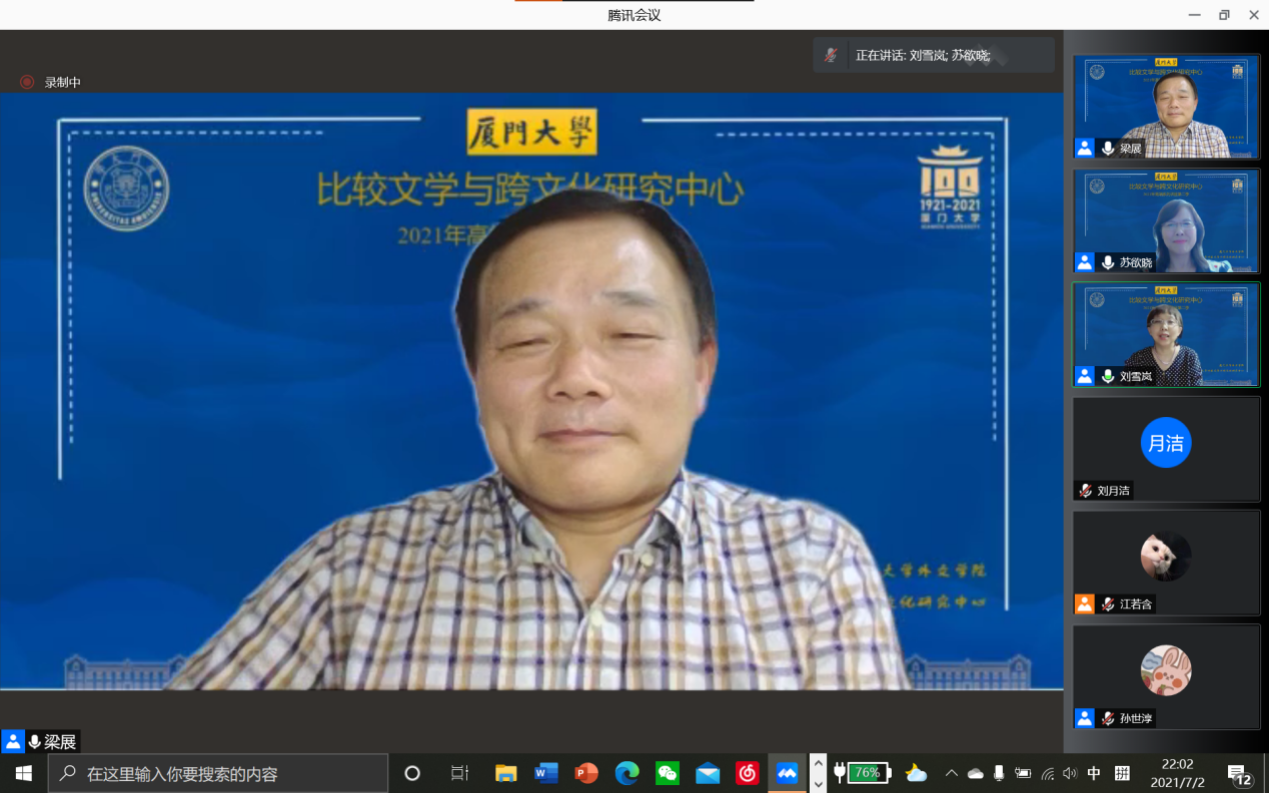This screenshot has width=1269, height=793.
Task: Select 苏欲晓 video thumbnail
Action: point(1166,221)
